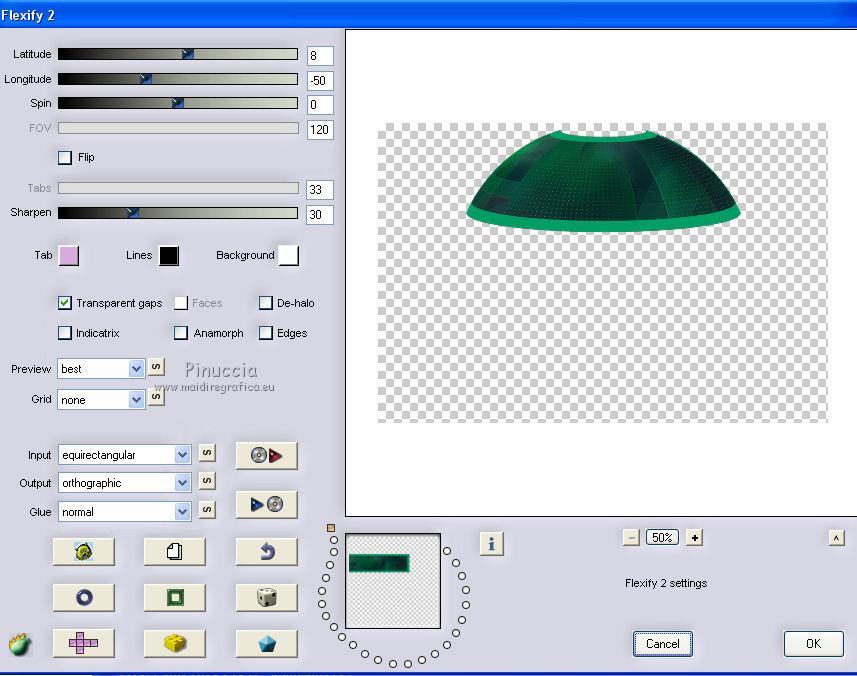Enable the Indicatrix checkbox

tap(64, 333)
